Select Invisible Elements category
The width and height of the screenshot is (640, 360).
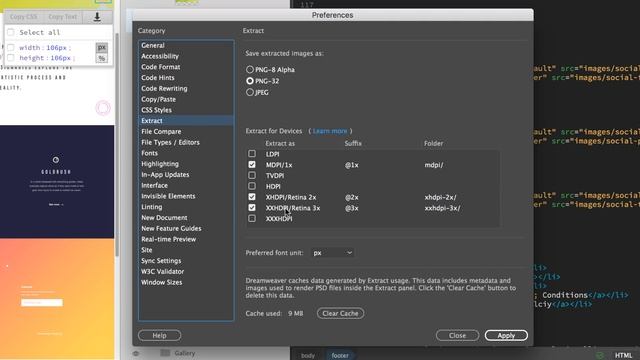(186, 196)
